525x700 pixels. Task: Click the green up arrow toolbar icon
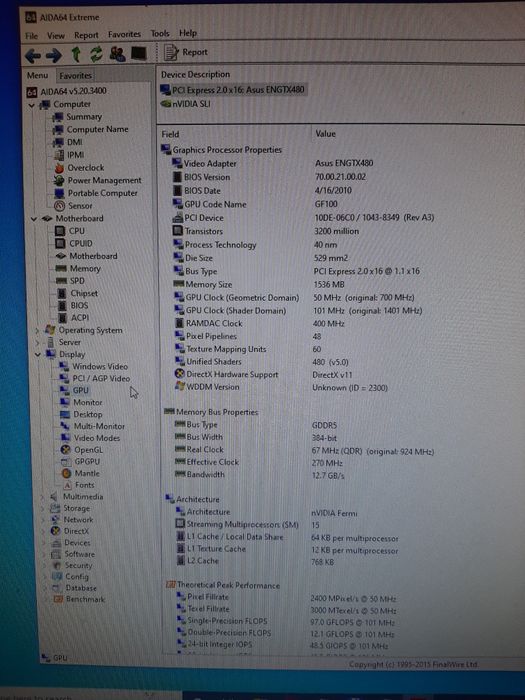point(76,54)
